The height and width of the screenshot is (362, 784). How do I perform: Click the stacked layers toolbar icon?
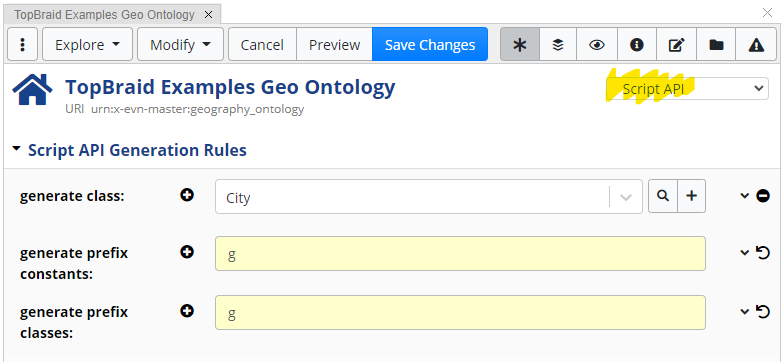[x=558, y=44]
